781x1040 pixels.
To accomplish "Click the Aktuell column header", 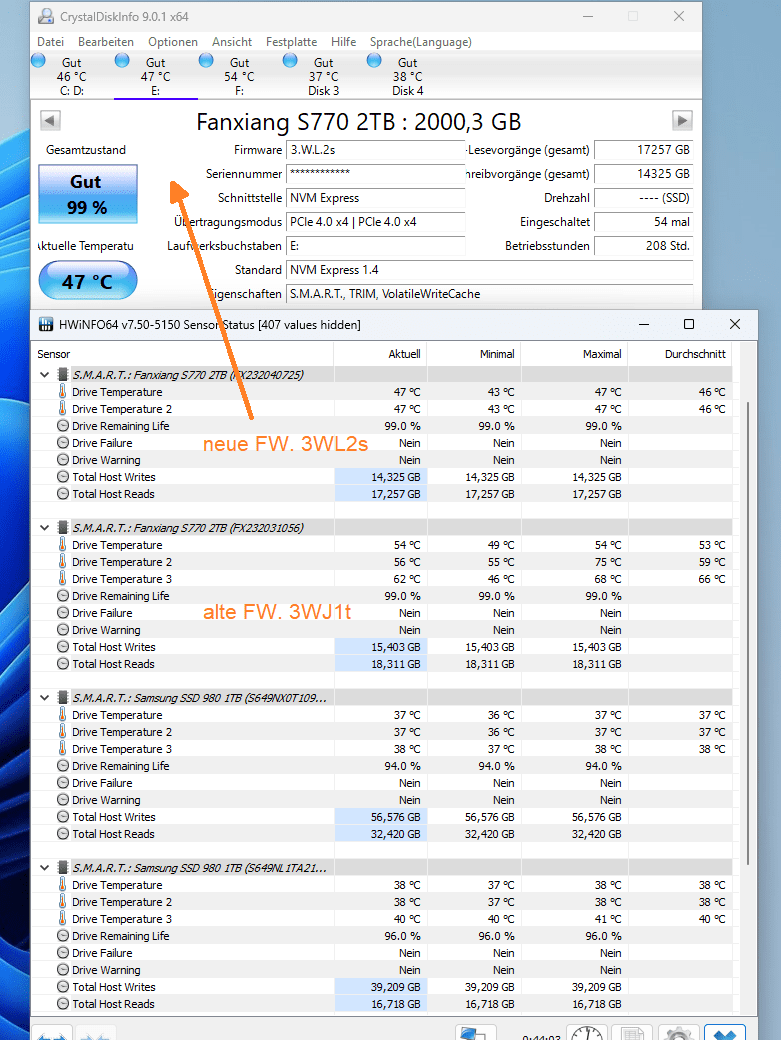I will pyautogui.click(x=381, y=354).
